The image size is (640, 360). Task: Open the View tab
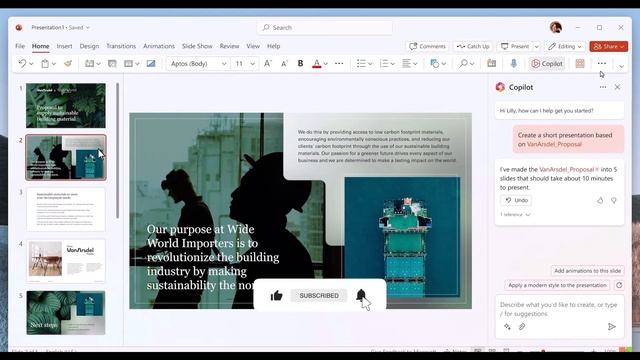(253, 46)
